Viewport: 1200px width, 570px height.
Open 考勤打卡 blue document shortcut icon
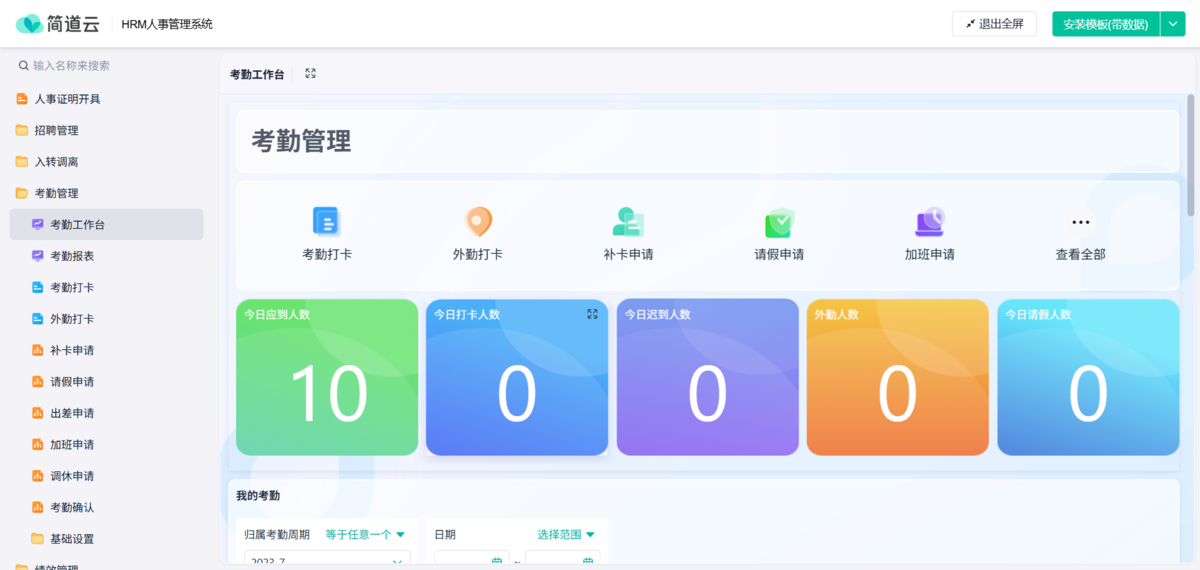click(327, 221)
